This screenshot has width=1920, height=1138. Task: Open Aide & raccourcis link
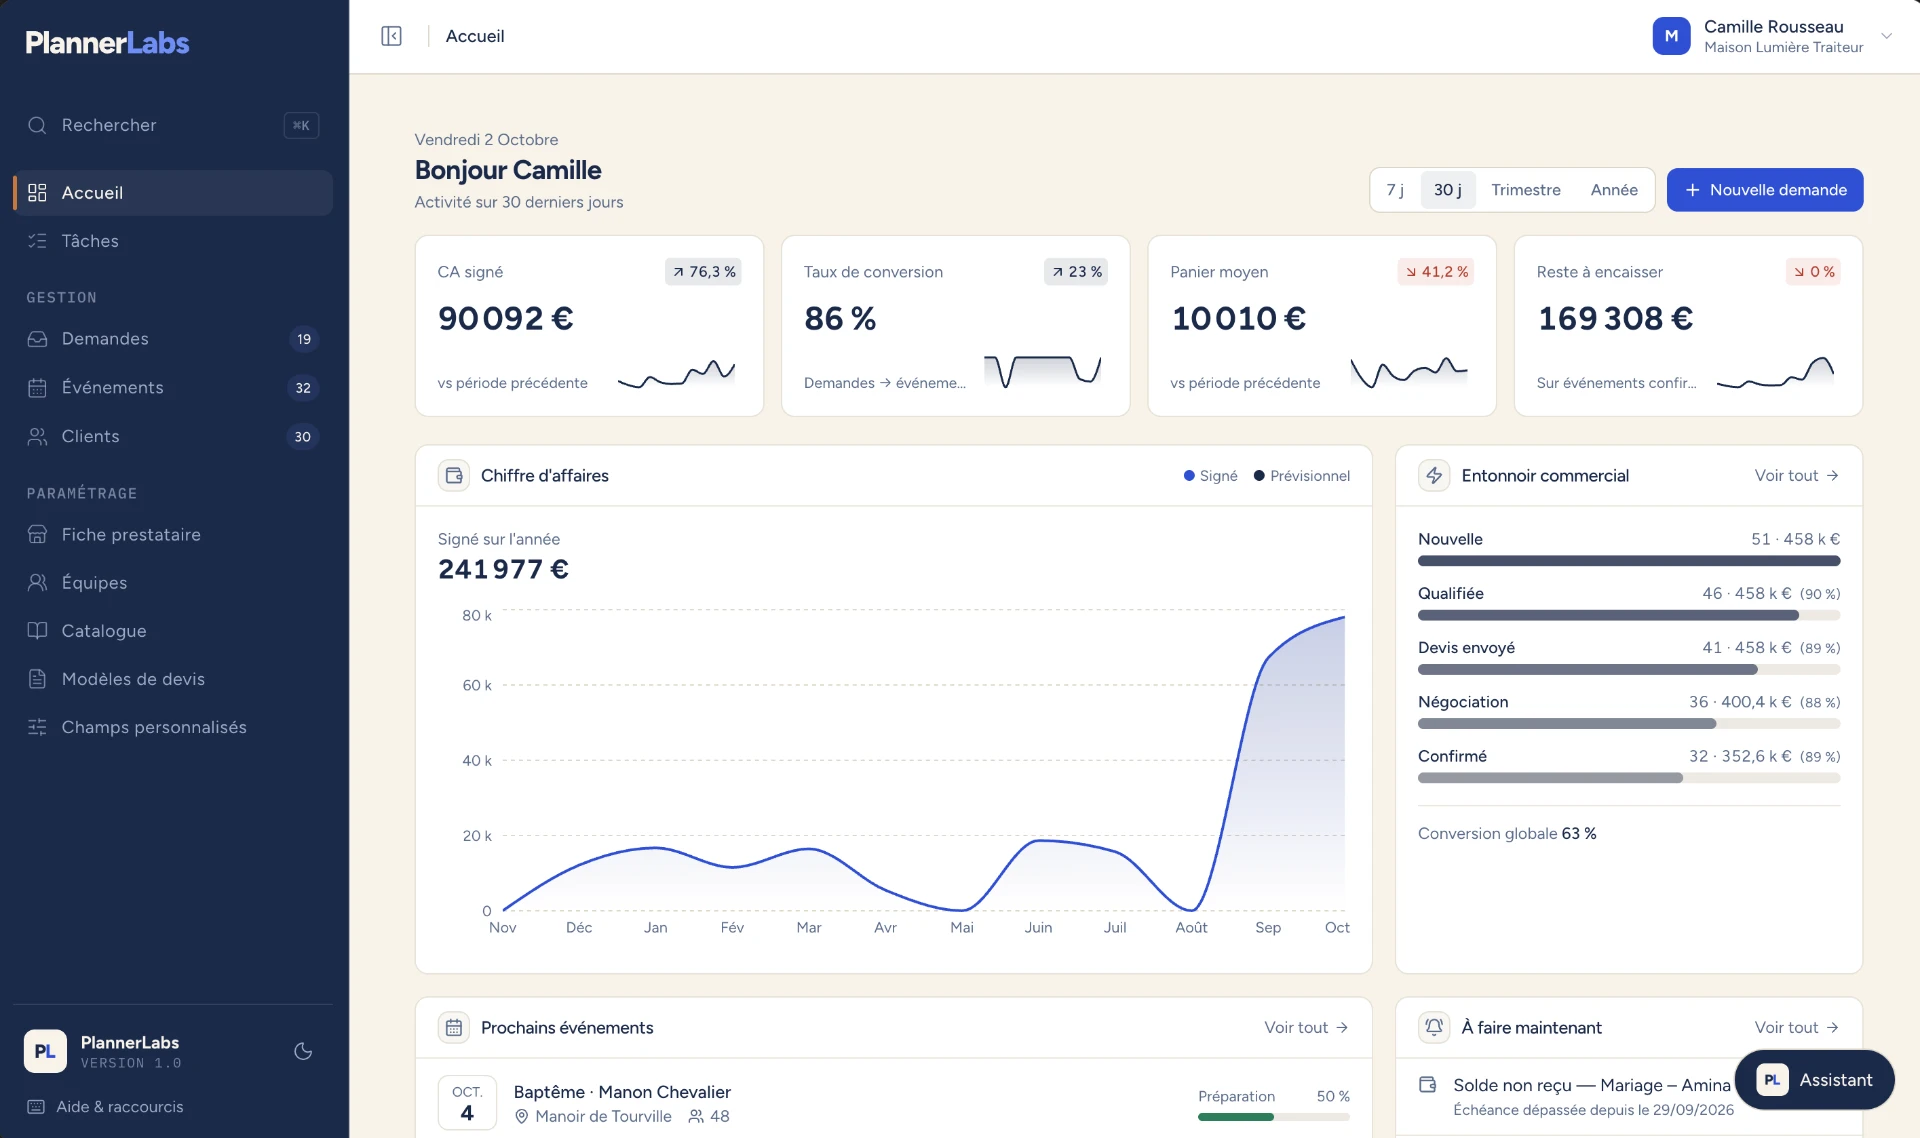click(106, 1107)
